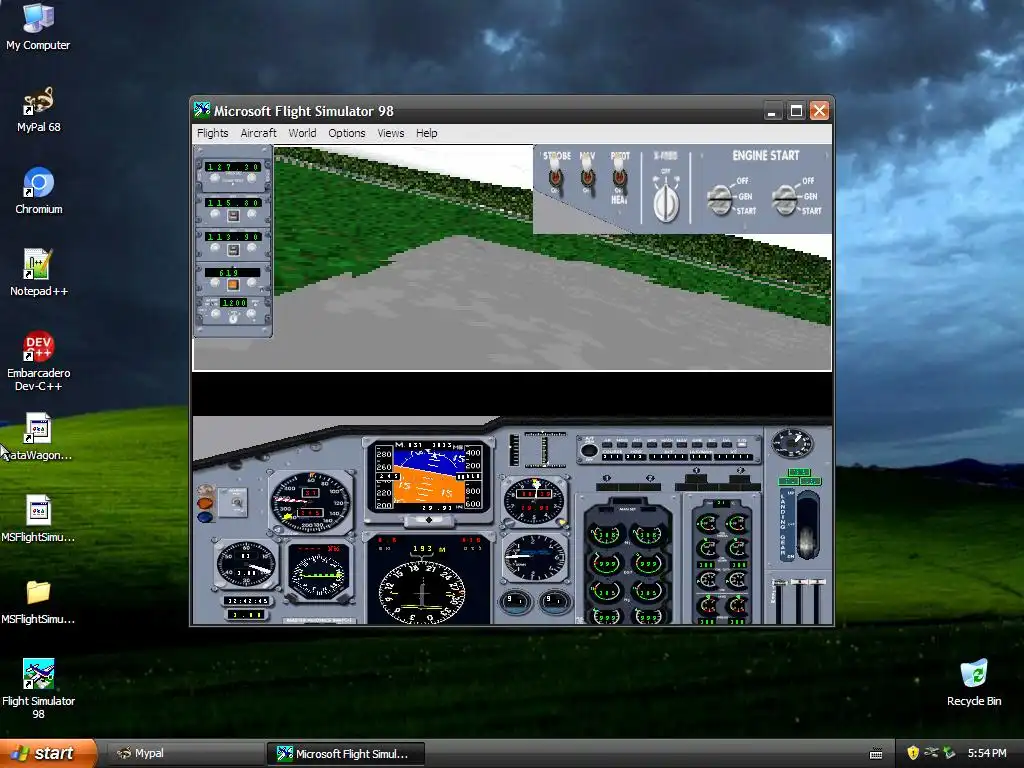The height and width of the screenshot is (768, 1024).
Task: Click the 1200 transponder code display
Action: click(233, 303)
